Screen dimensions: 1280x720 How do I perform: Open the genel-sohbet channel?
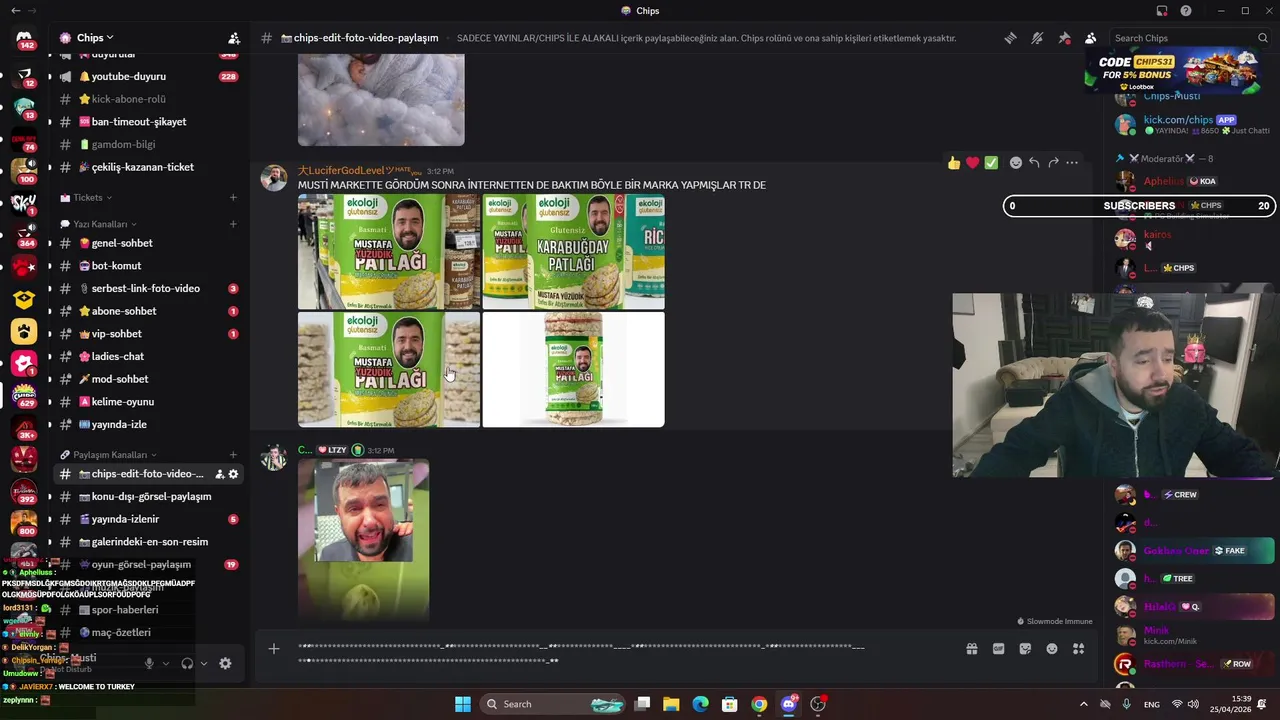click(148, 243)
